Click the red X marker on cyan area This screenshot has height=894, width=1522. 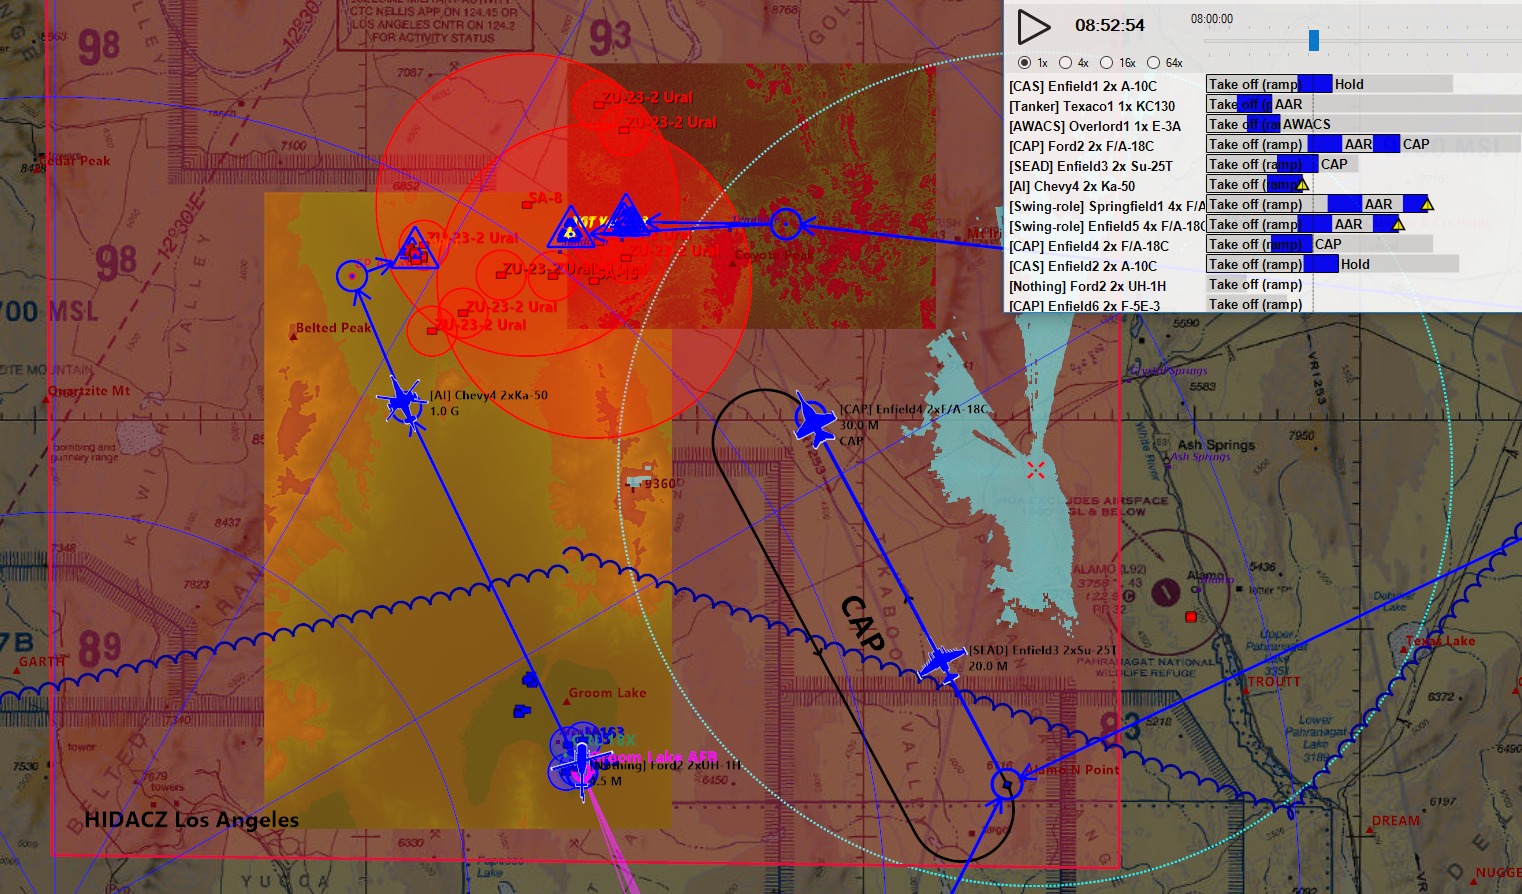(1035, 468)
